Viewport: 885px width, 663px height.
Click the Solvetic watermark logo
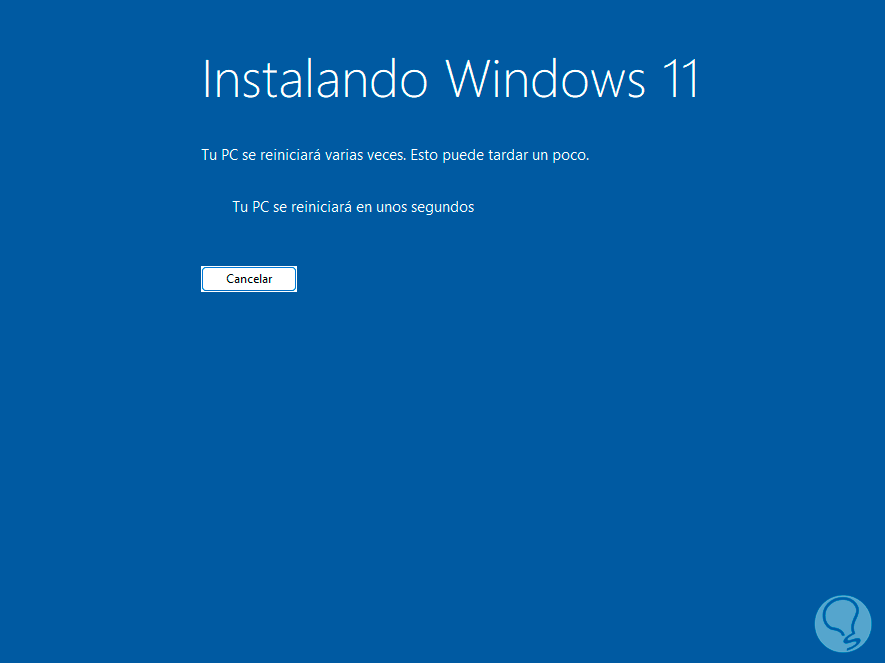pos(843,624)
